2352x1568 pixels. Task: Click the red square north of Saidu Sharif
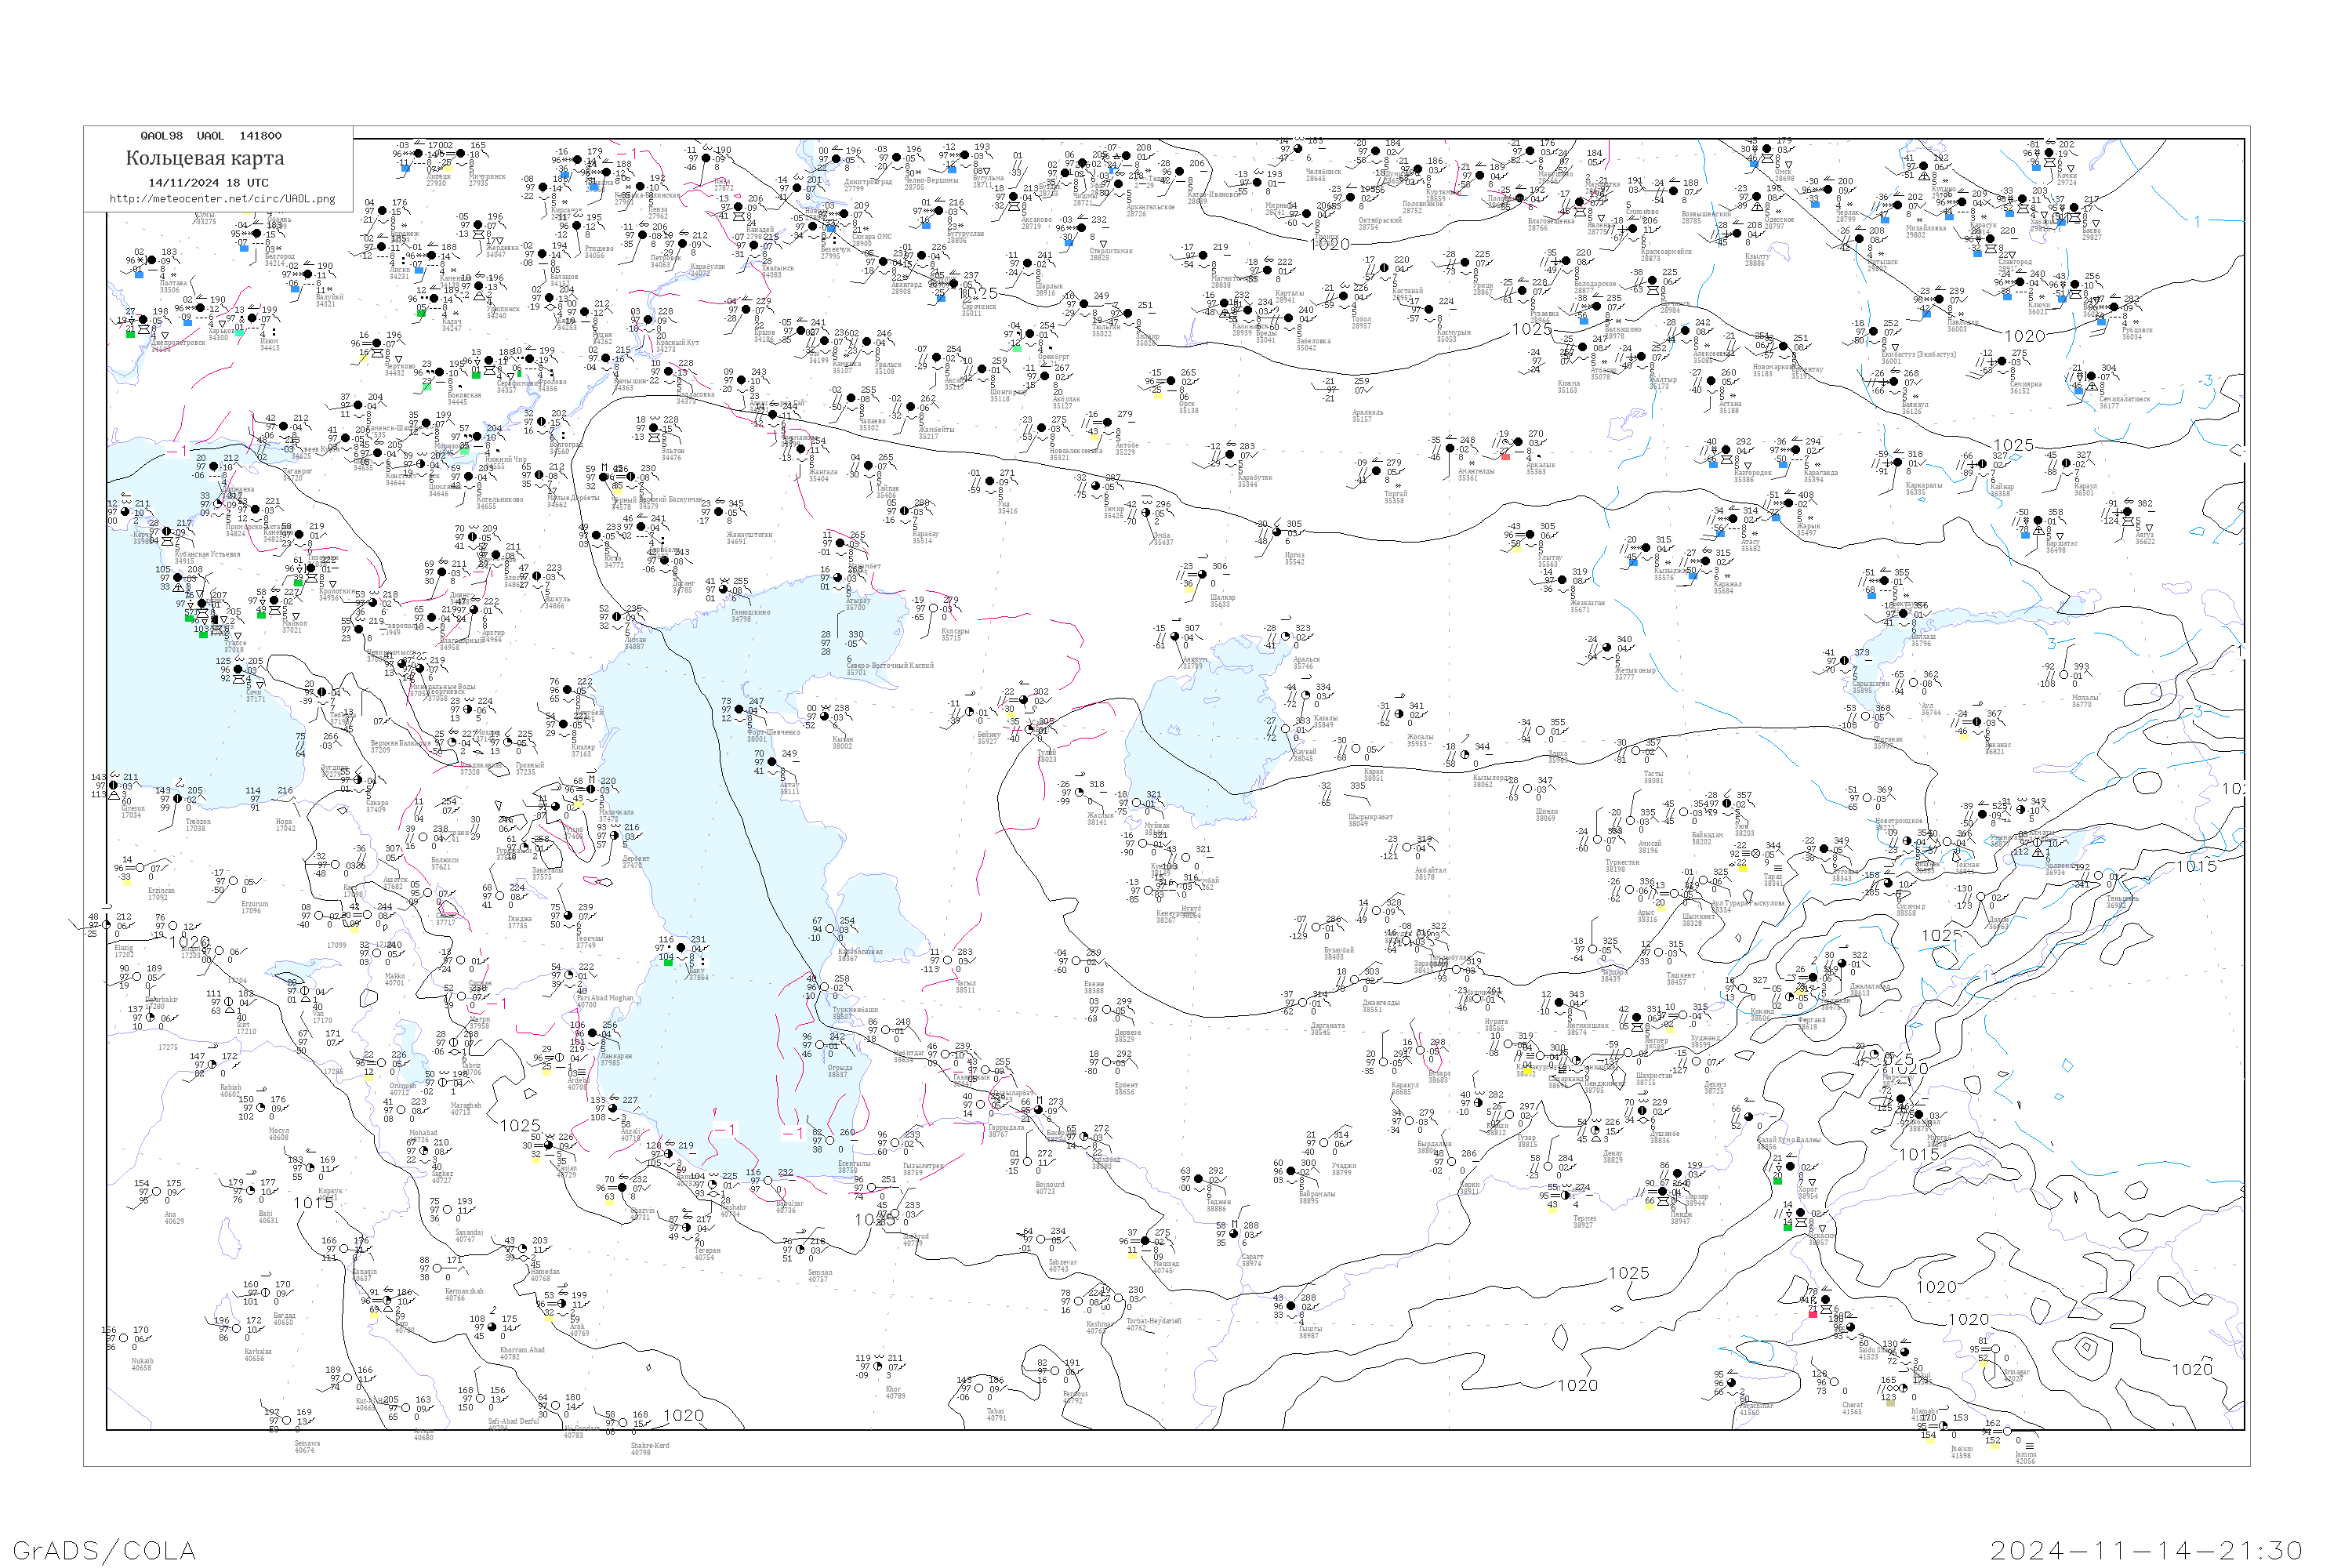[x=1812, y=1313]
